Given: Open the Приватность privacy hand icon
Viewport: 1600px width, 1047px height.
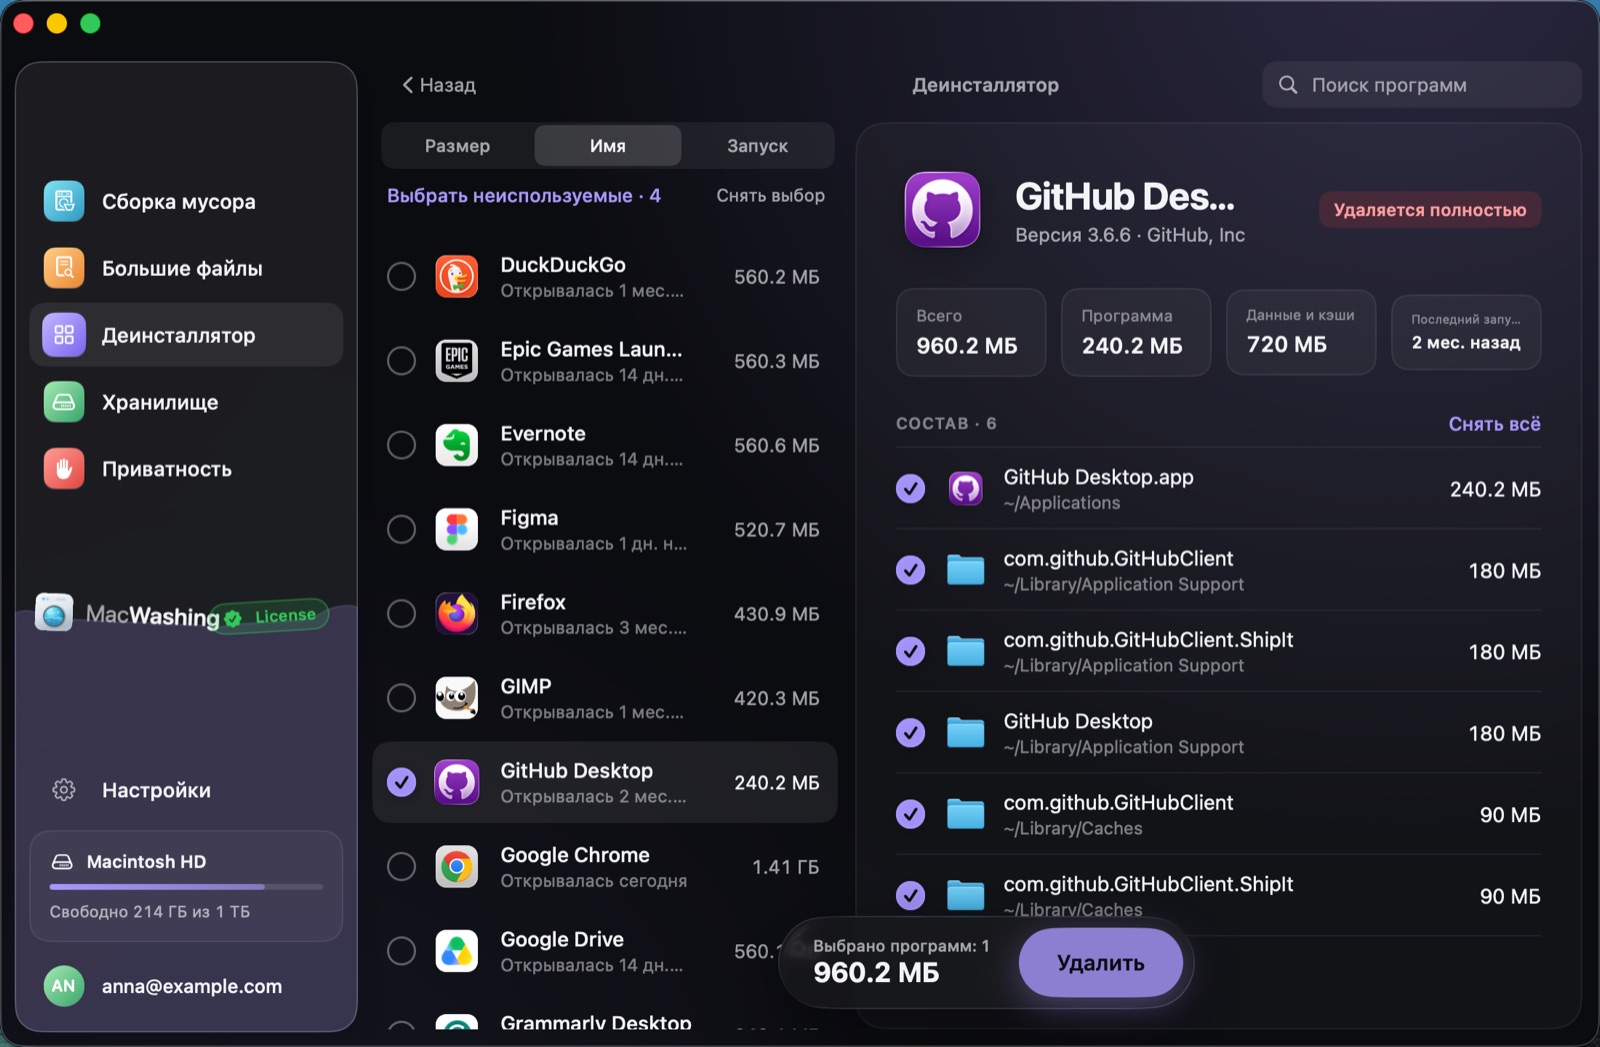Looking at the screenshot, I should 64,469.
